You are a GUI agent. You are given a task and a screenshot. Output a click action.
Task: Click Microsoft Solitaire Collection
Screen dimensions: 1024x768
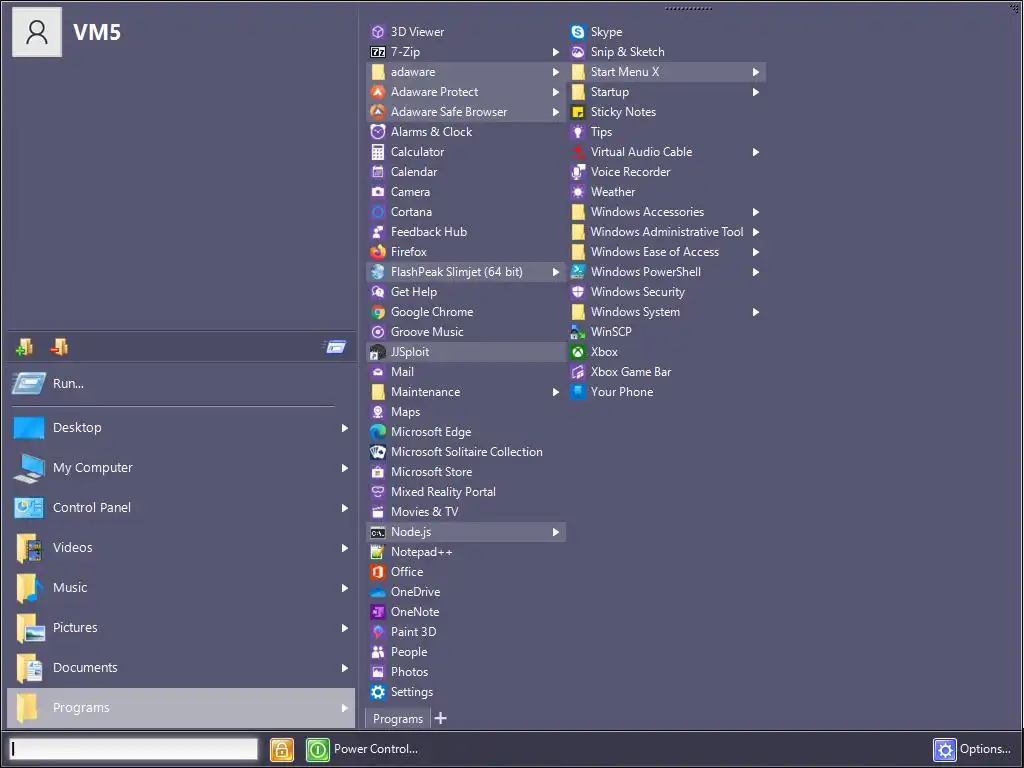(466, 452)
